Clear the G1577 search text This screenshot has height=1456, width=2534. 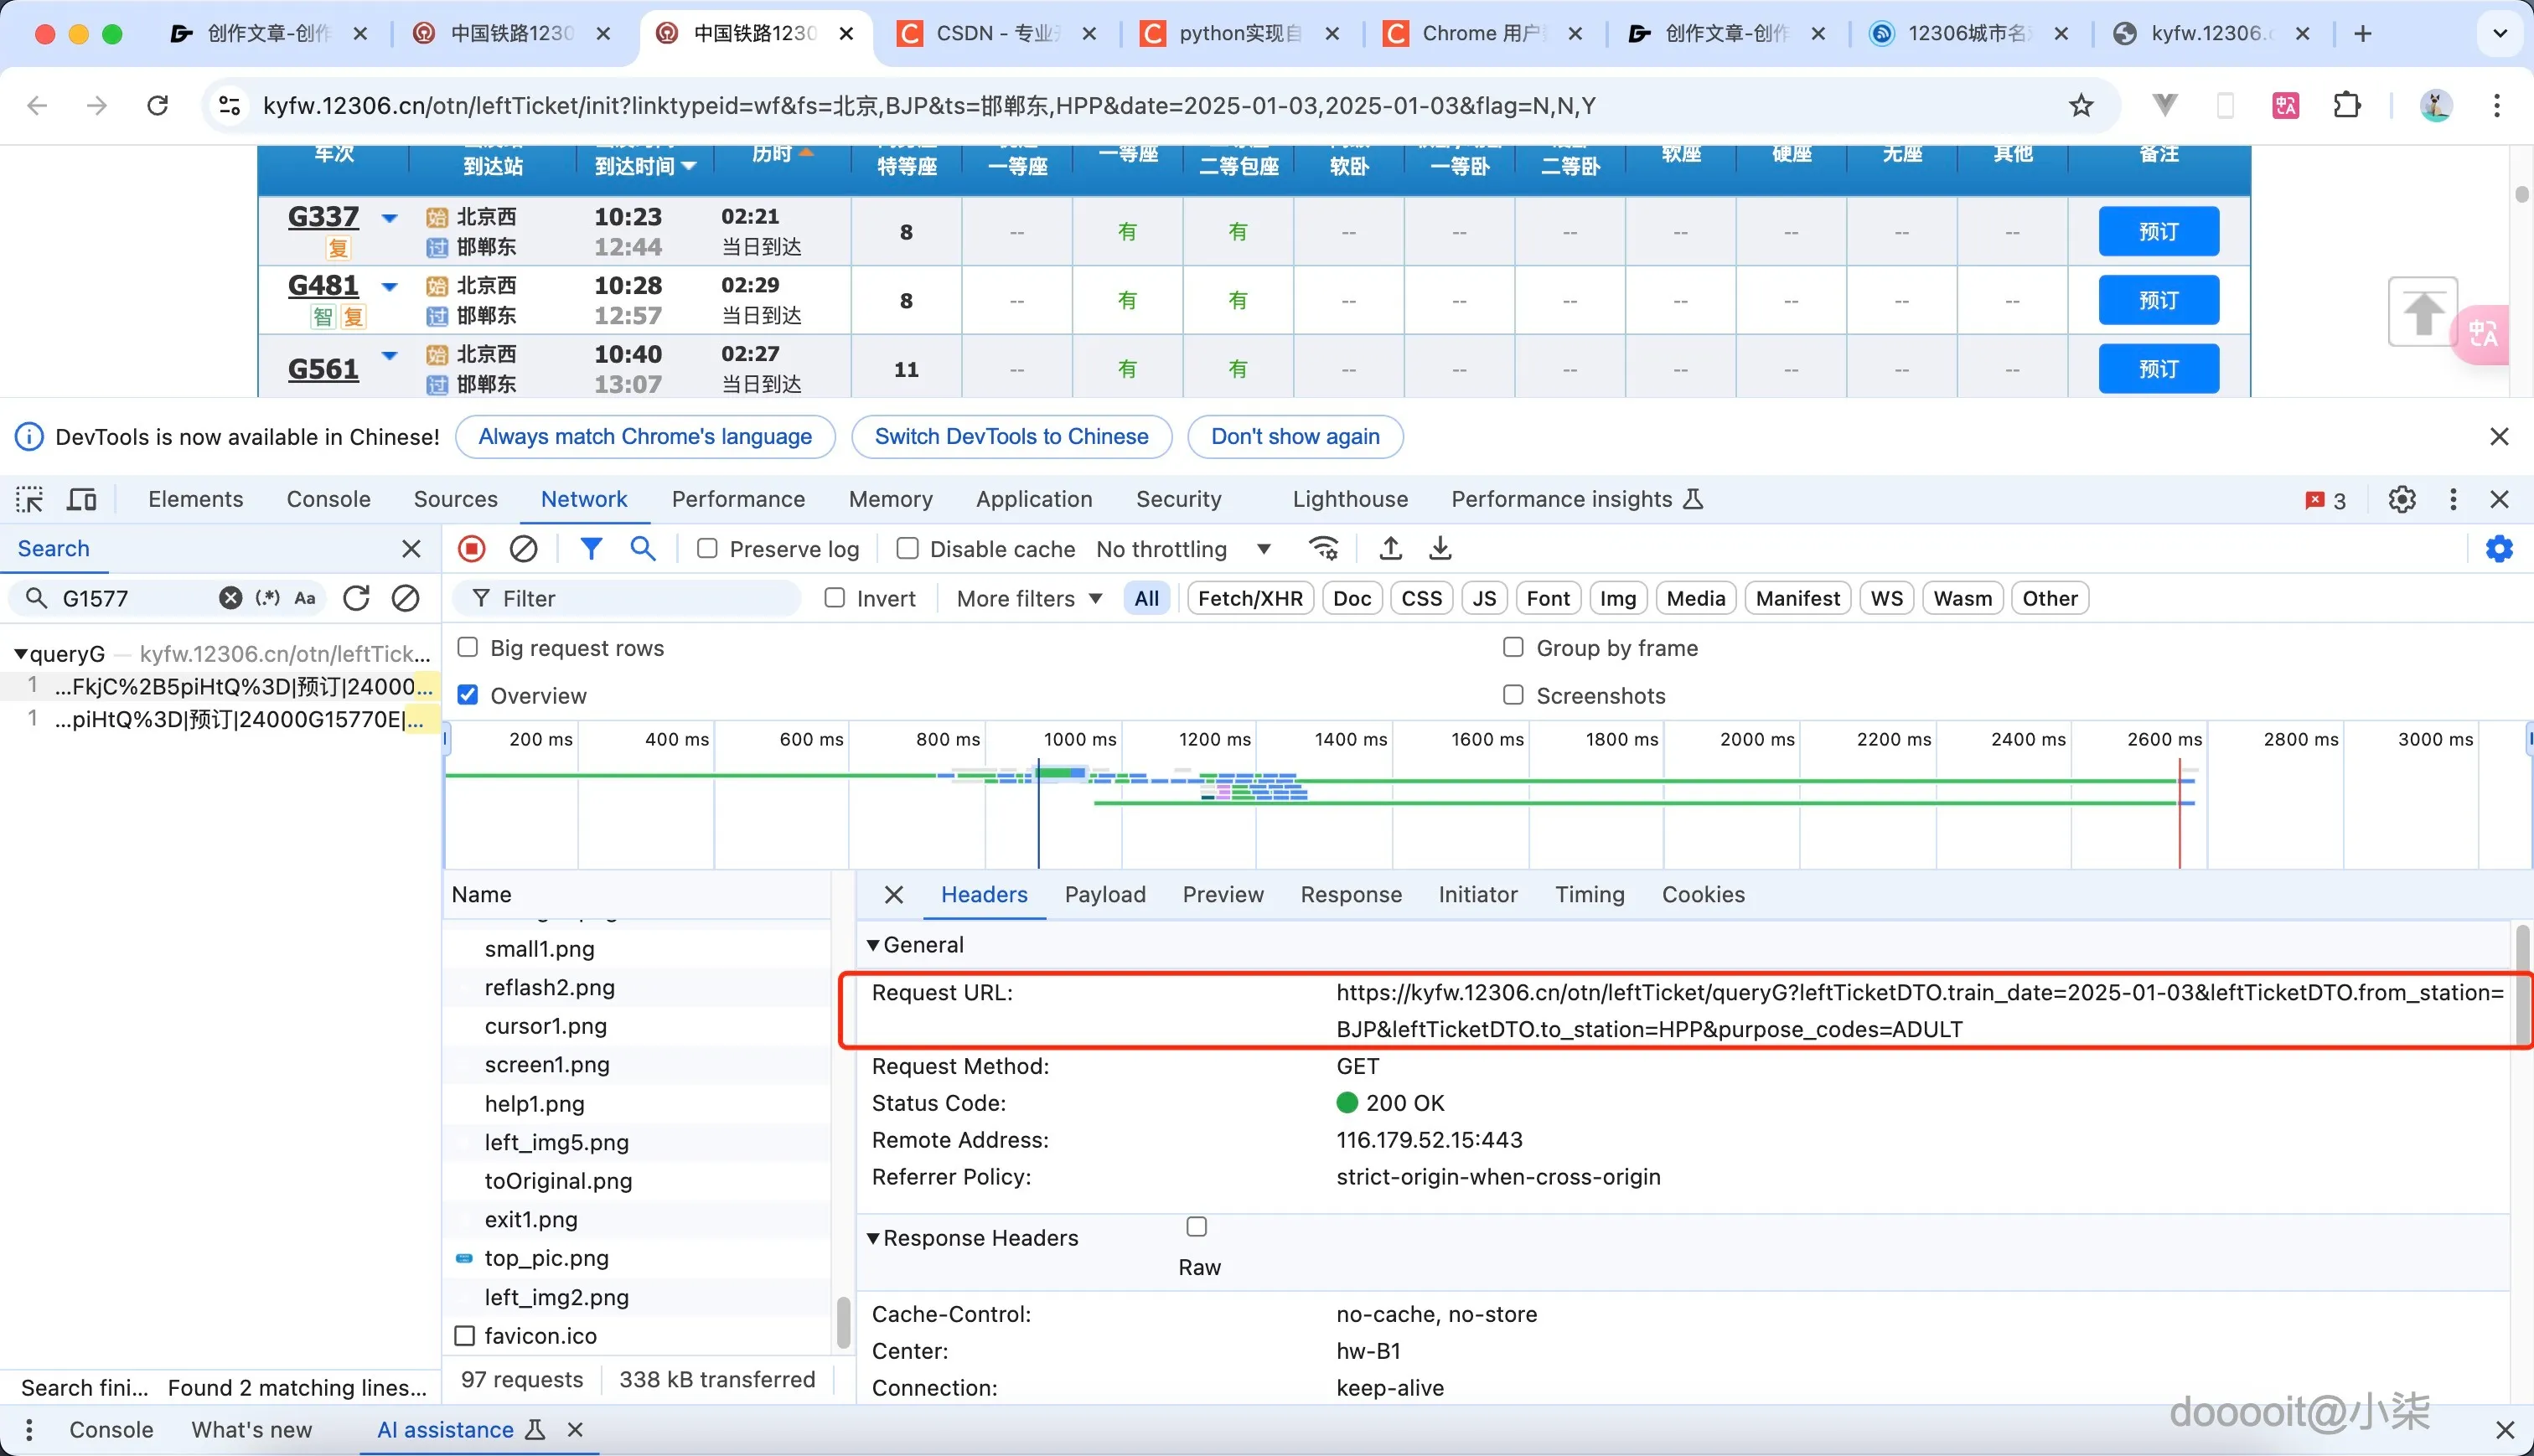[x=230, y=598]
